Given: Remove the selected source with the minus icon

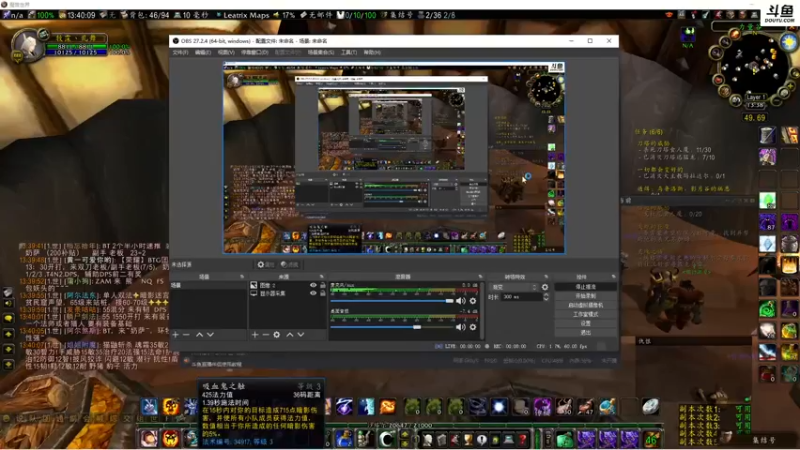Looking at the screenshot, I should click(x=265, y=335).
